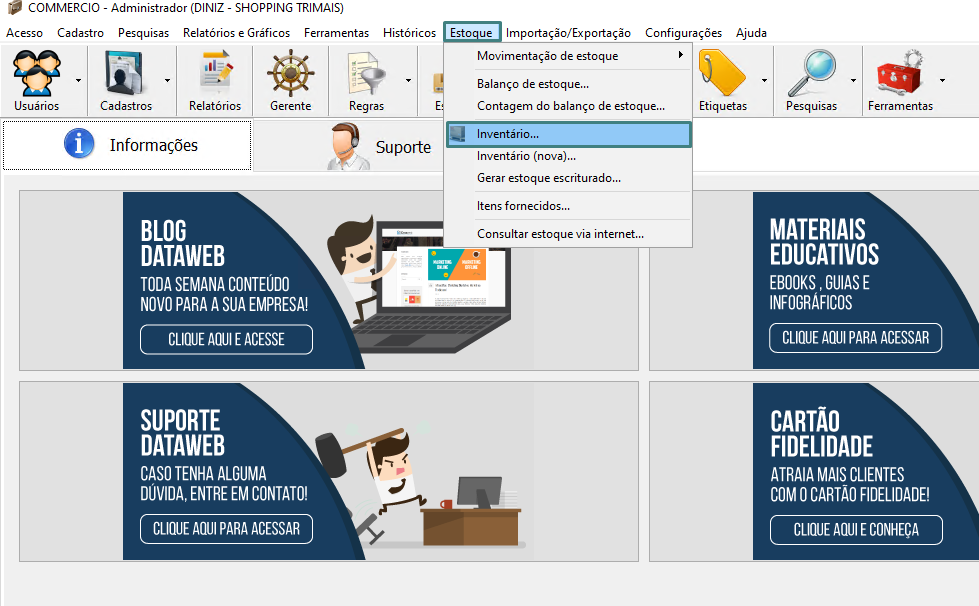
Task: Click the Relatórios toolbar icon
Action: tap(215, 74)
